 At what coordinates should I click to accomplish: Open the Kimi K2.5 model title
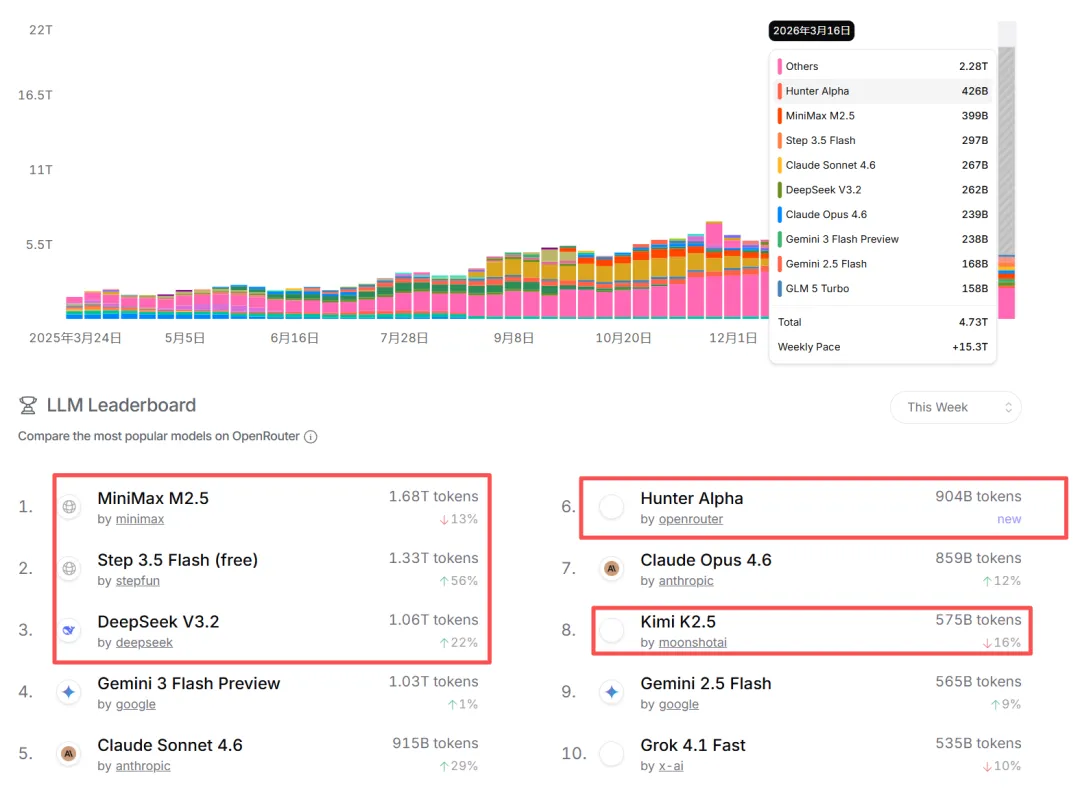[678, 621]
